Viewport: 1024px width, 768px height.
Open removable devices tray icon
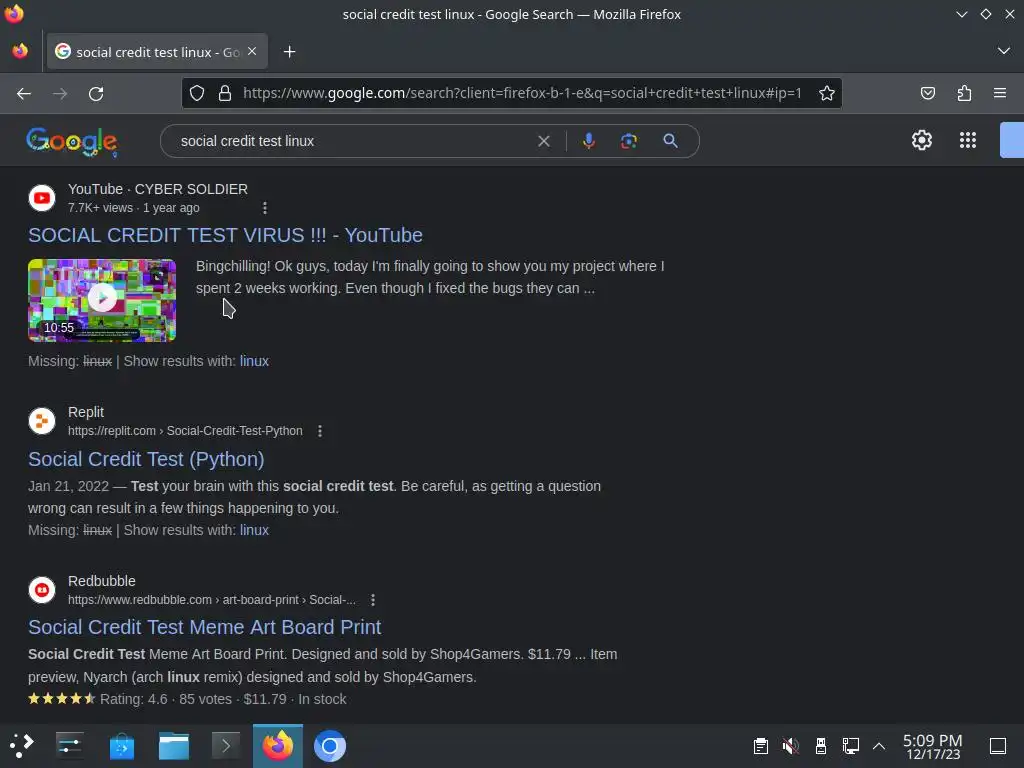coord(821,746)
